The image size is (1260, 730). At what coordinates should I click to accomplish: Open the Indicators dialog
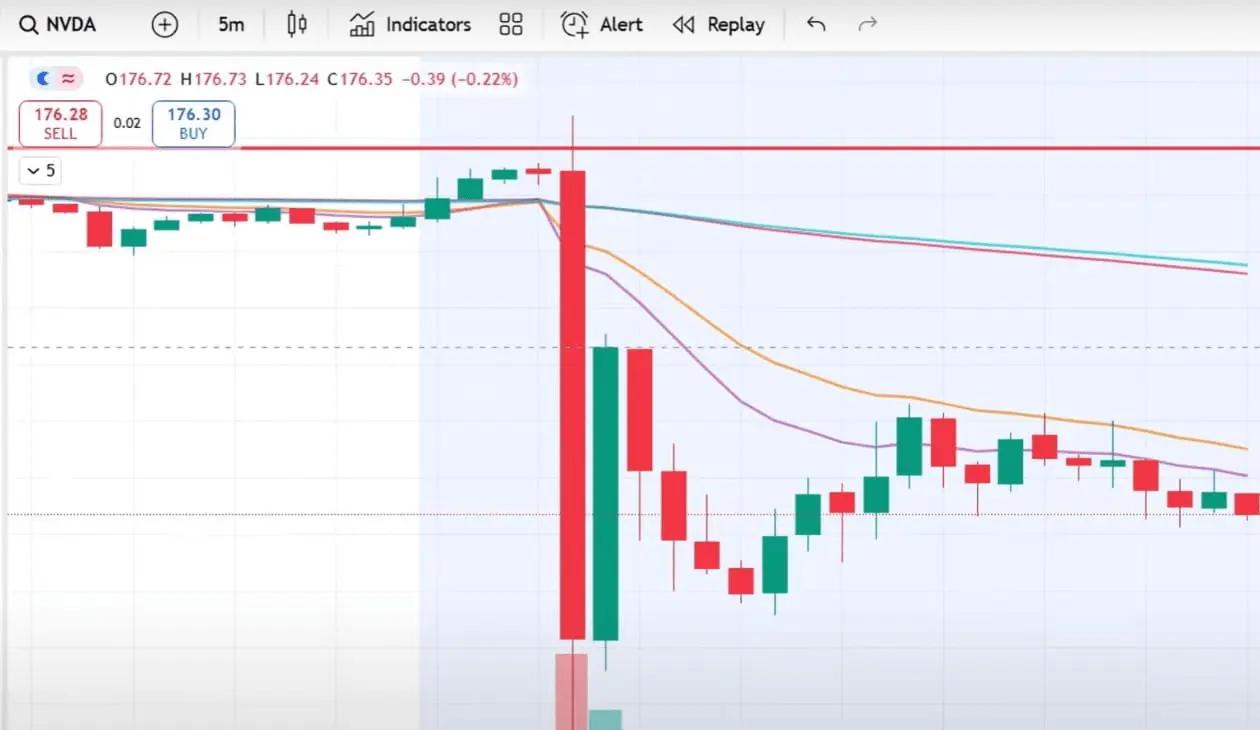(410, 24)
